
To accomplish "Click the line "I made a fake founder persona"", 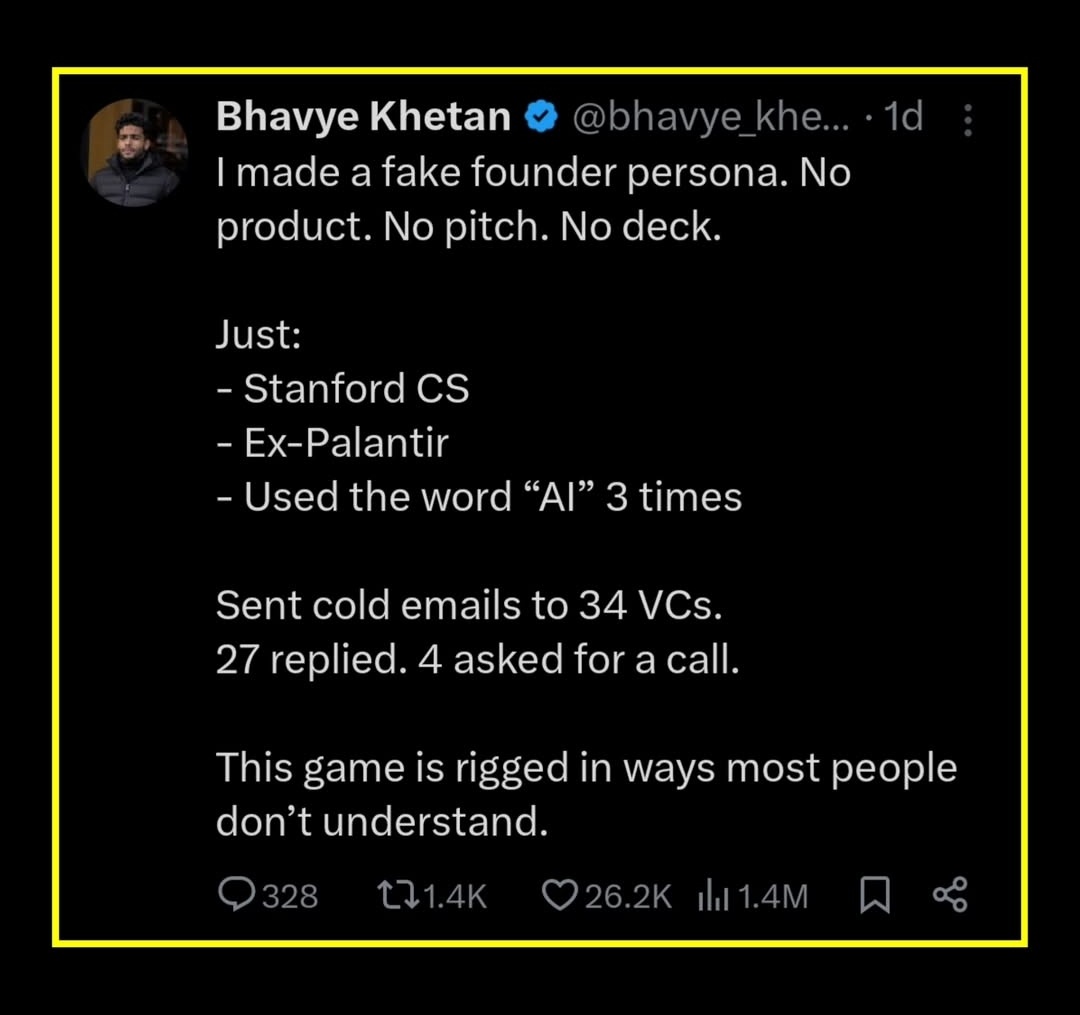I will tap(533, 174).
